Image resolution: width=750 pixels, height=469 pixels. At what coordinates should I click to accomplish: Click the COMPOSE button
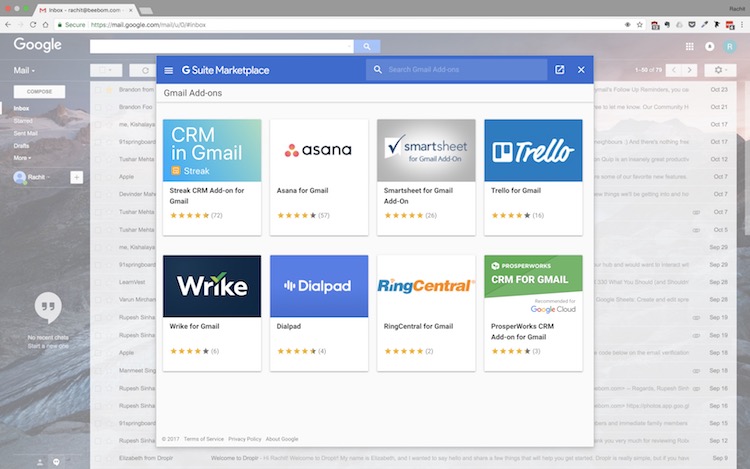coord(39,91)
